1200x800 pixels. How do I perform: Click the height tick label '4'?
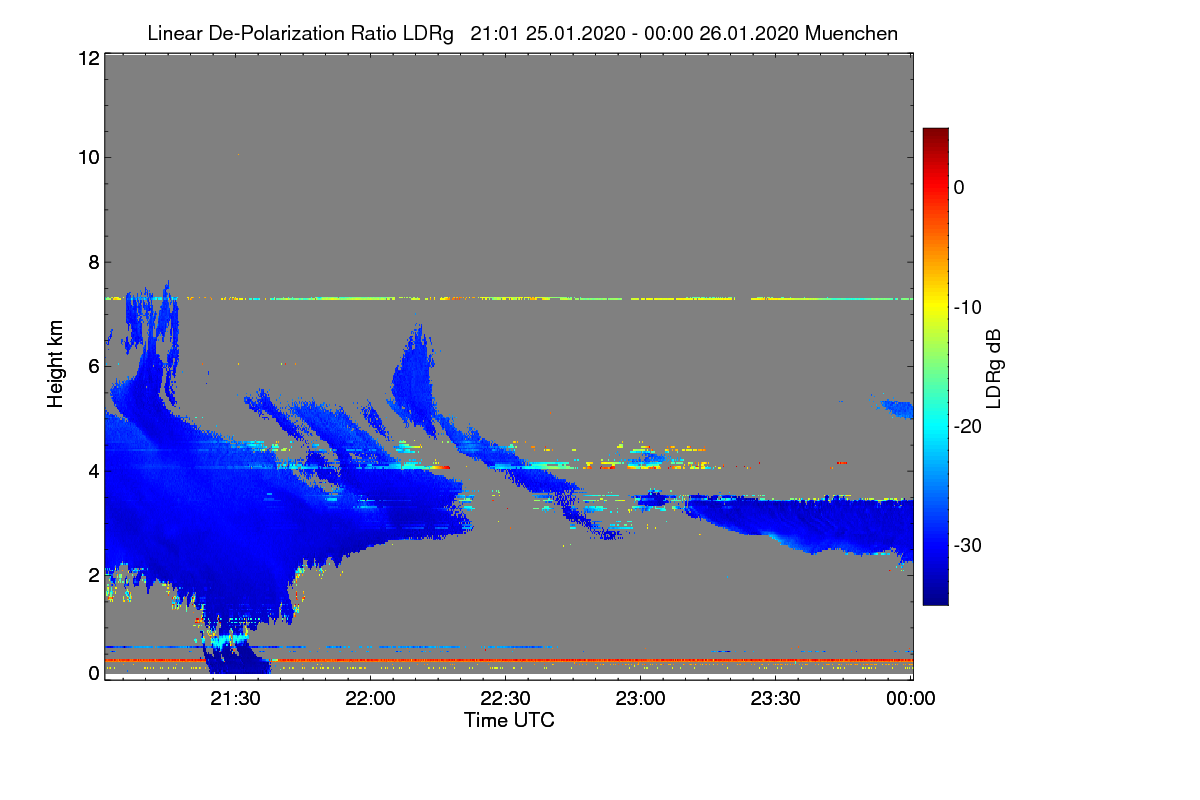(92, 470)
